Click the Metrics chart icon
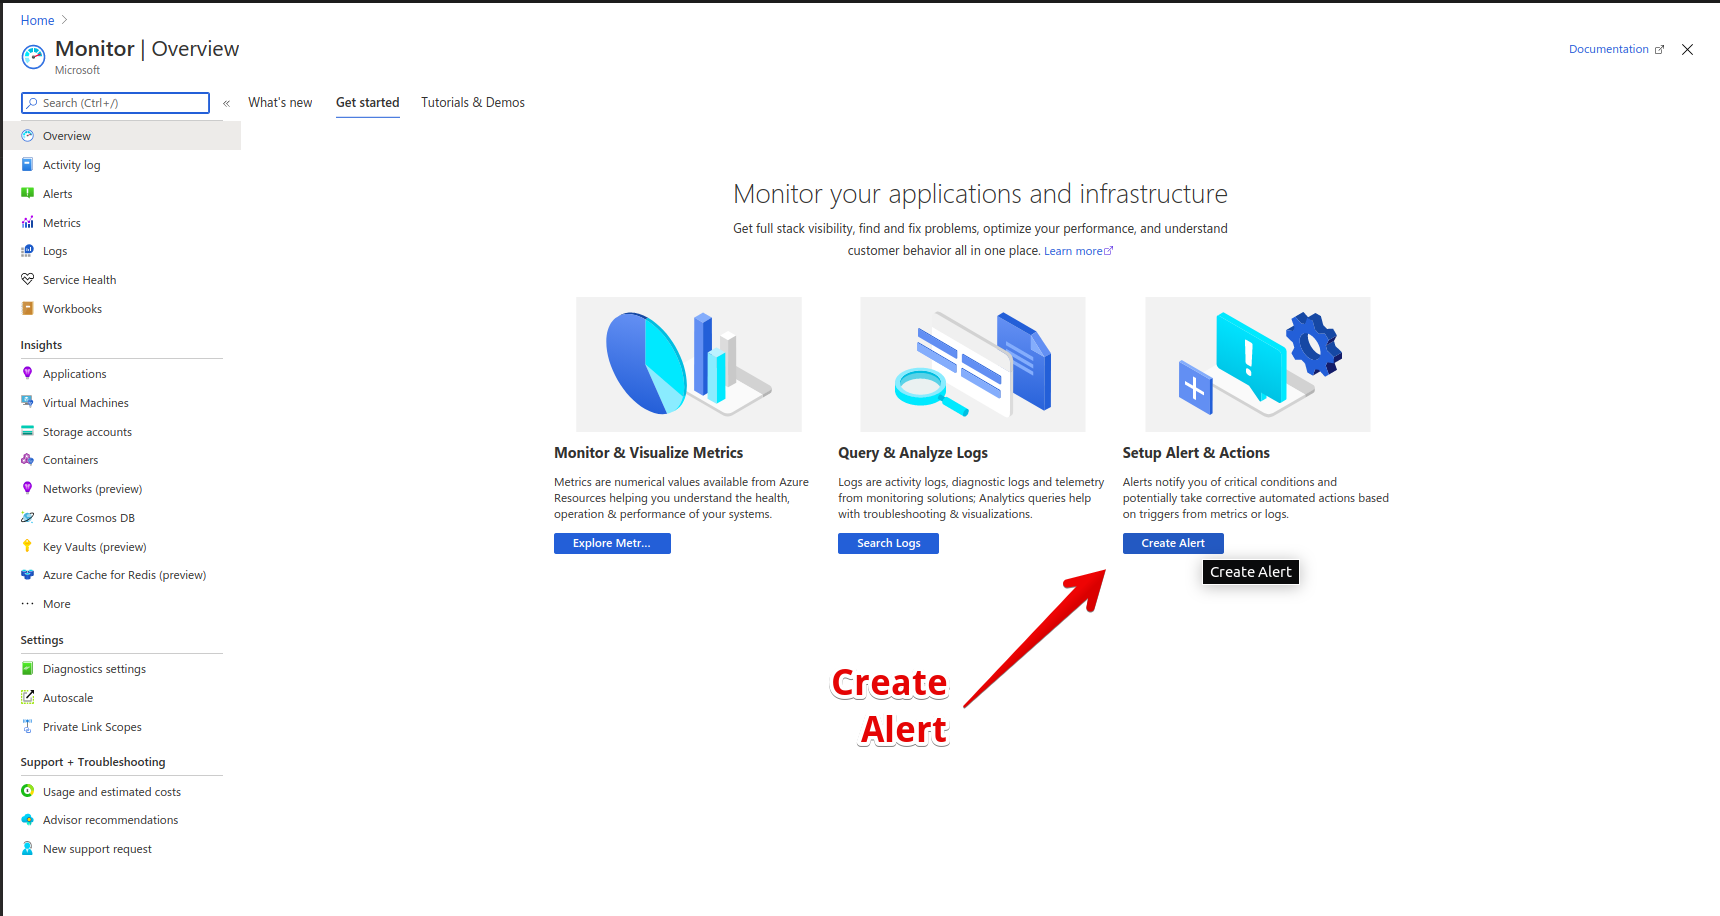Screen dimensions: 1720x916 tap(28, 223)
